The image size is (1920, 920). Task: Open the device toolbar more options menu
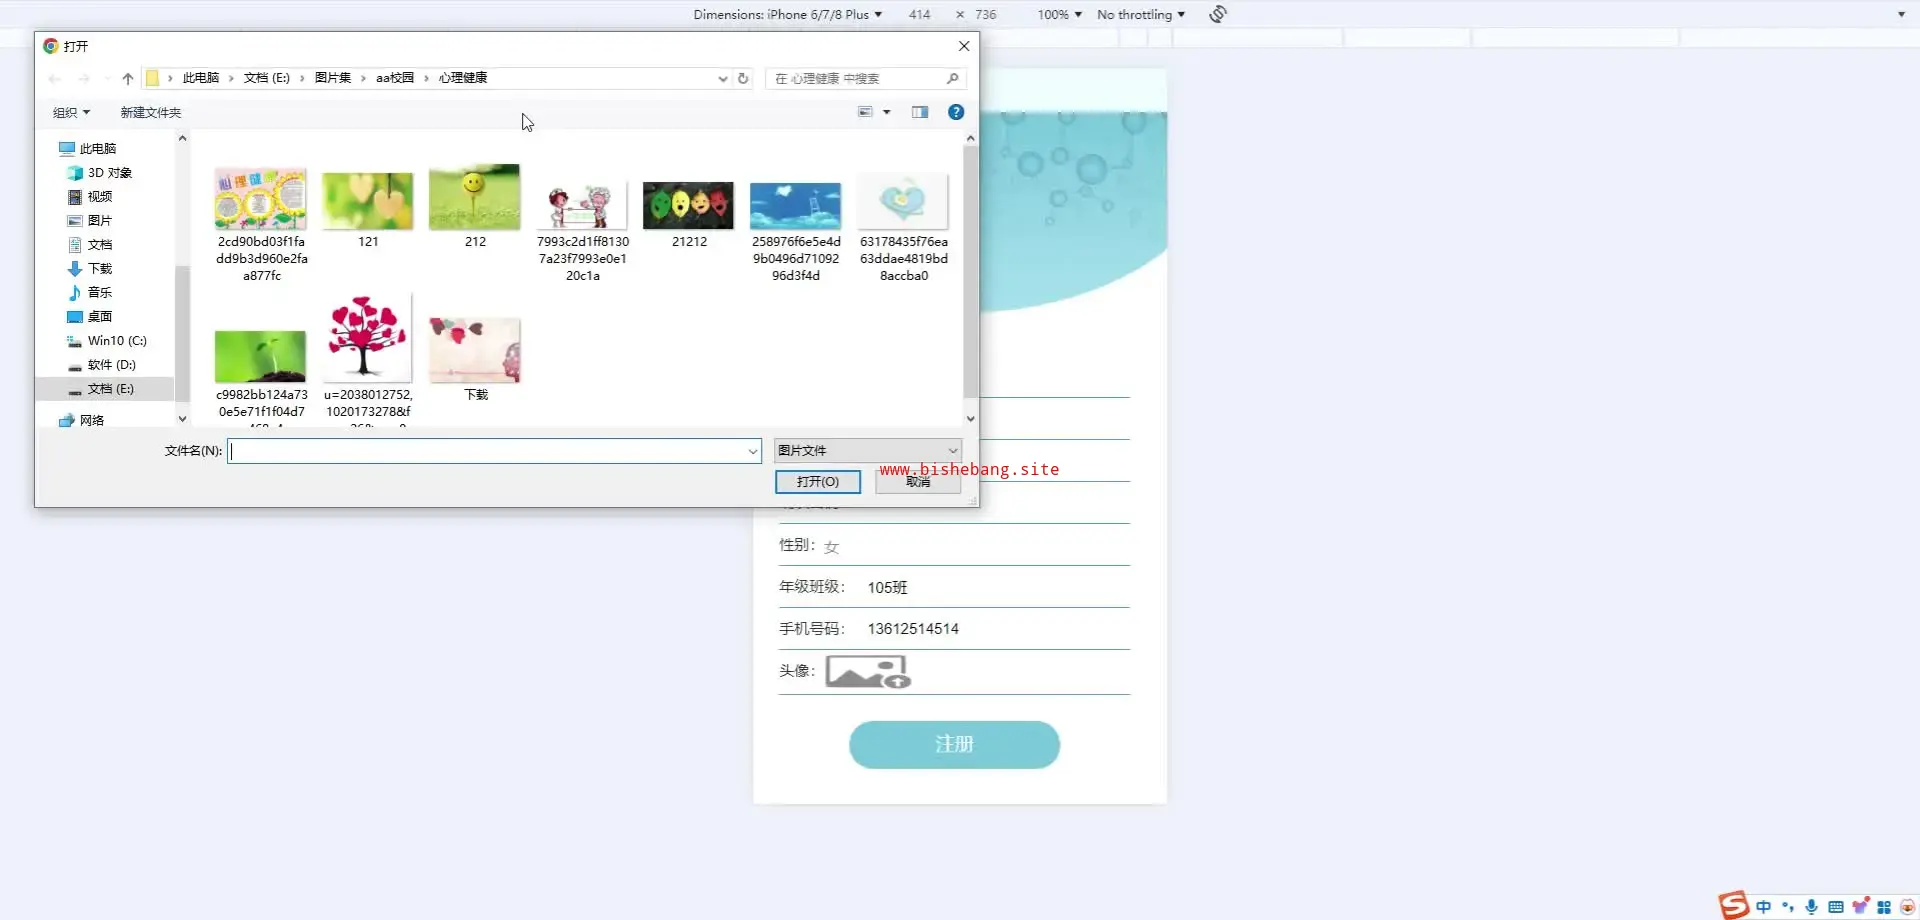pyautogui.click(x=1901, y=14)
